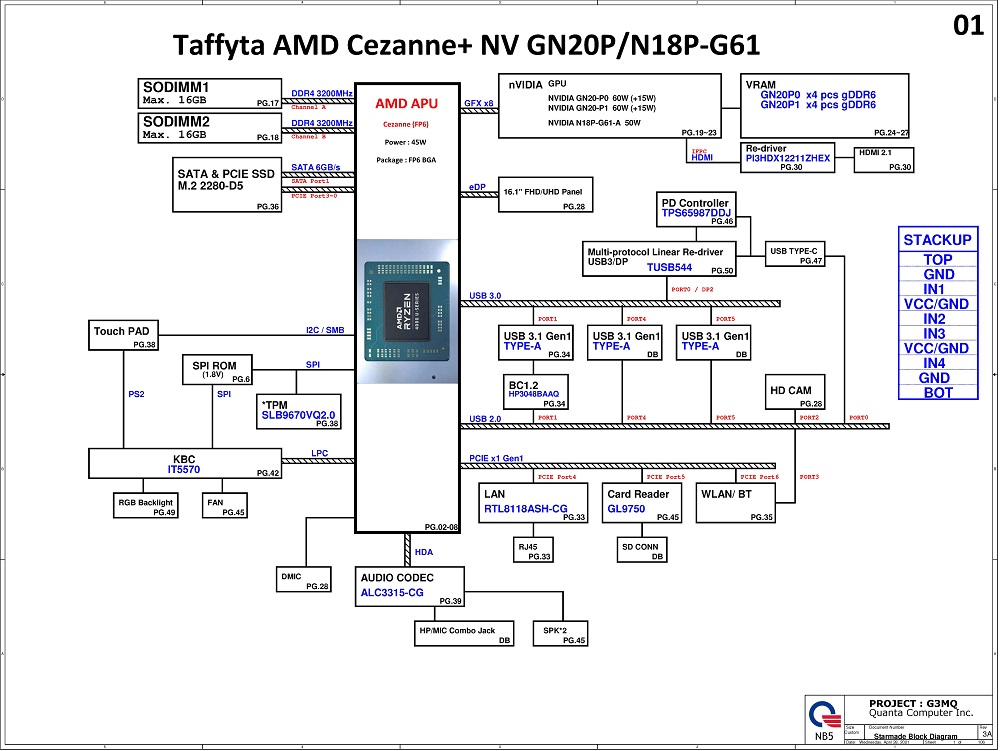This screenshot has height=751, width=1000.
Task: Select the TOP layer in stackup
Action: [938, 259]
